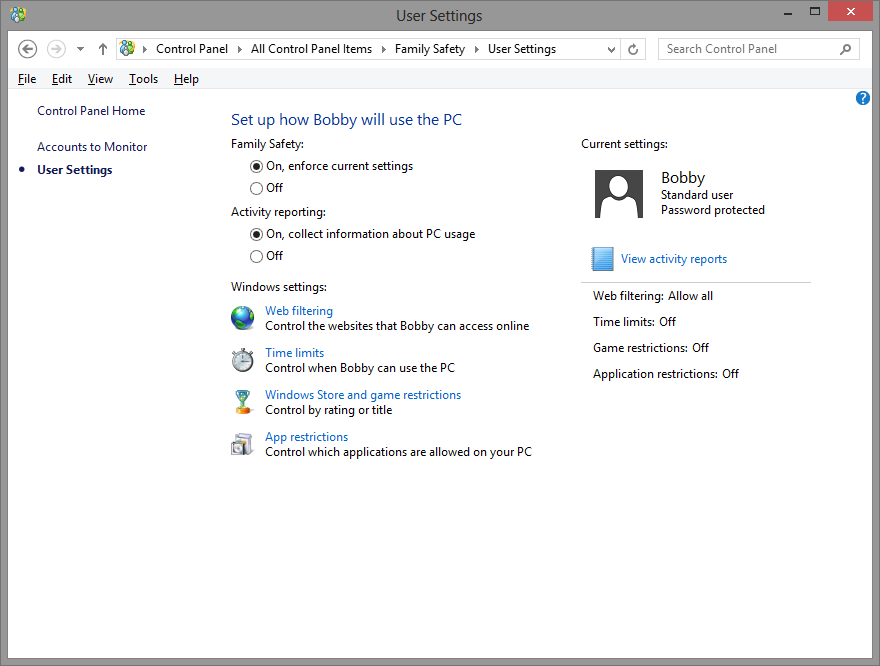Click the 'Application restrictions: Off' status text
880x666 pixels.
click(666, 374)
